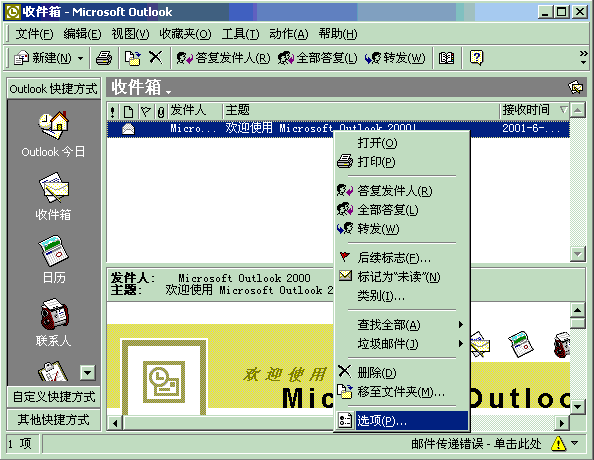Sort messages by the 发件人 column header
Image resolution: width=594 pixels, height=460 pixels.
[x=195, y=111]
